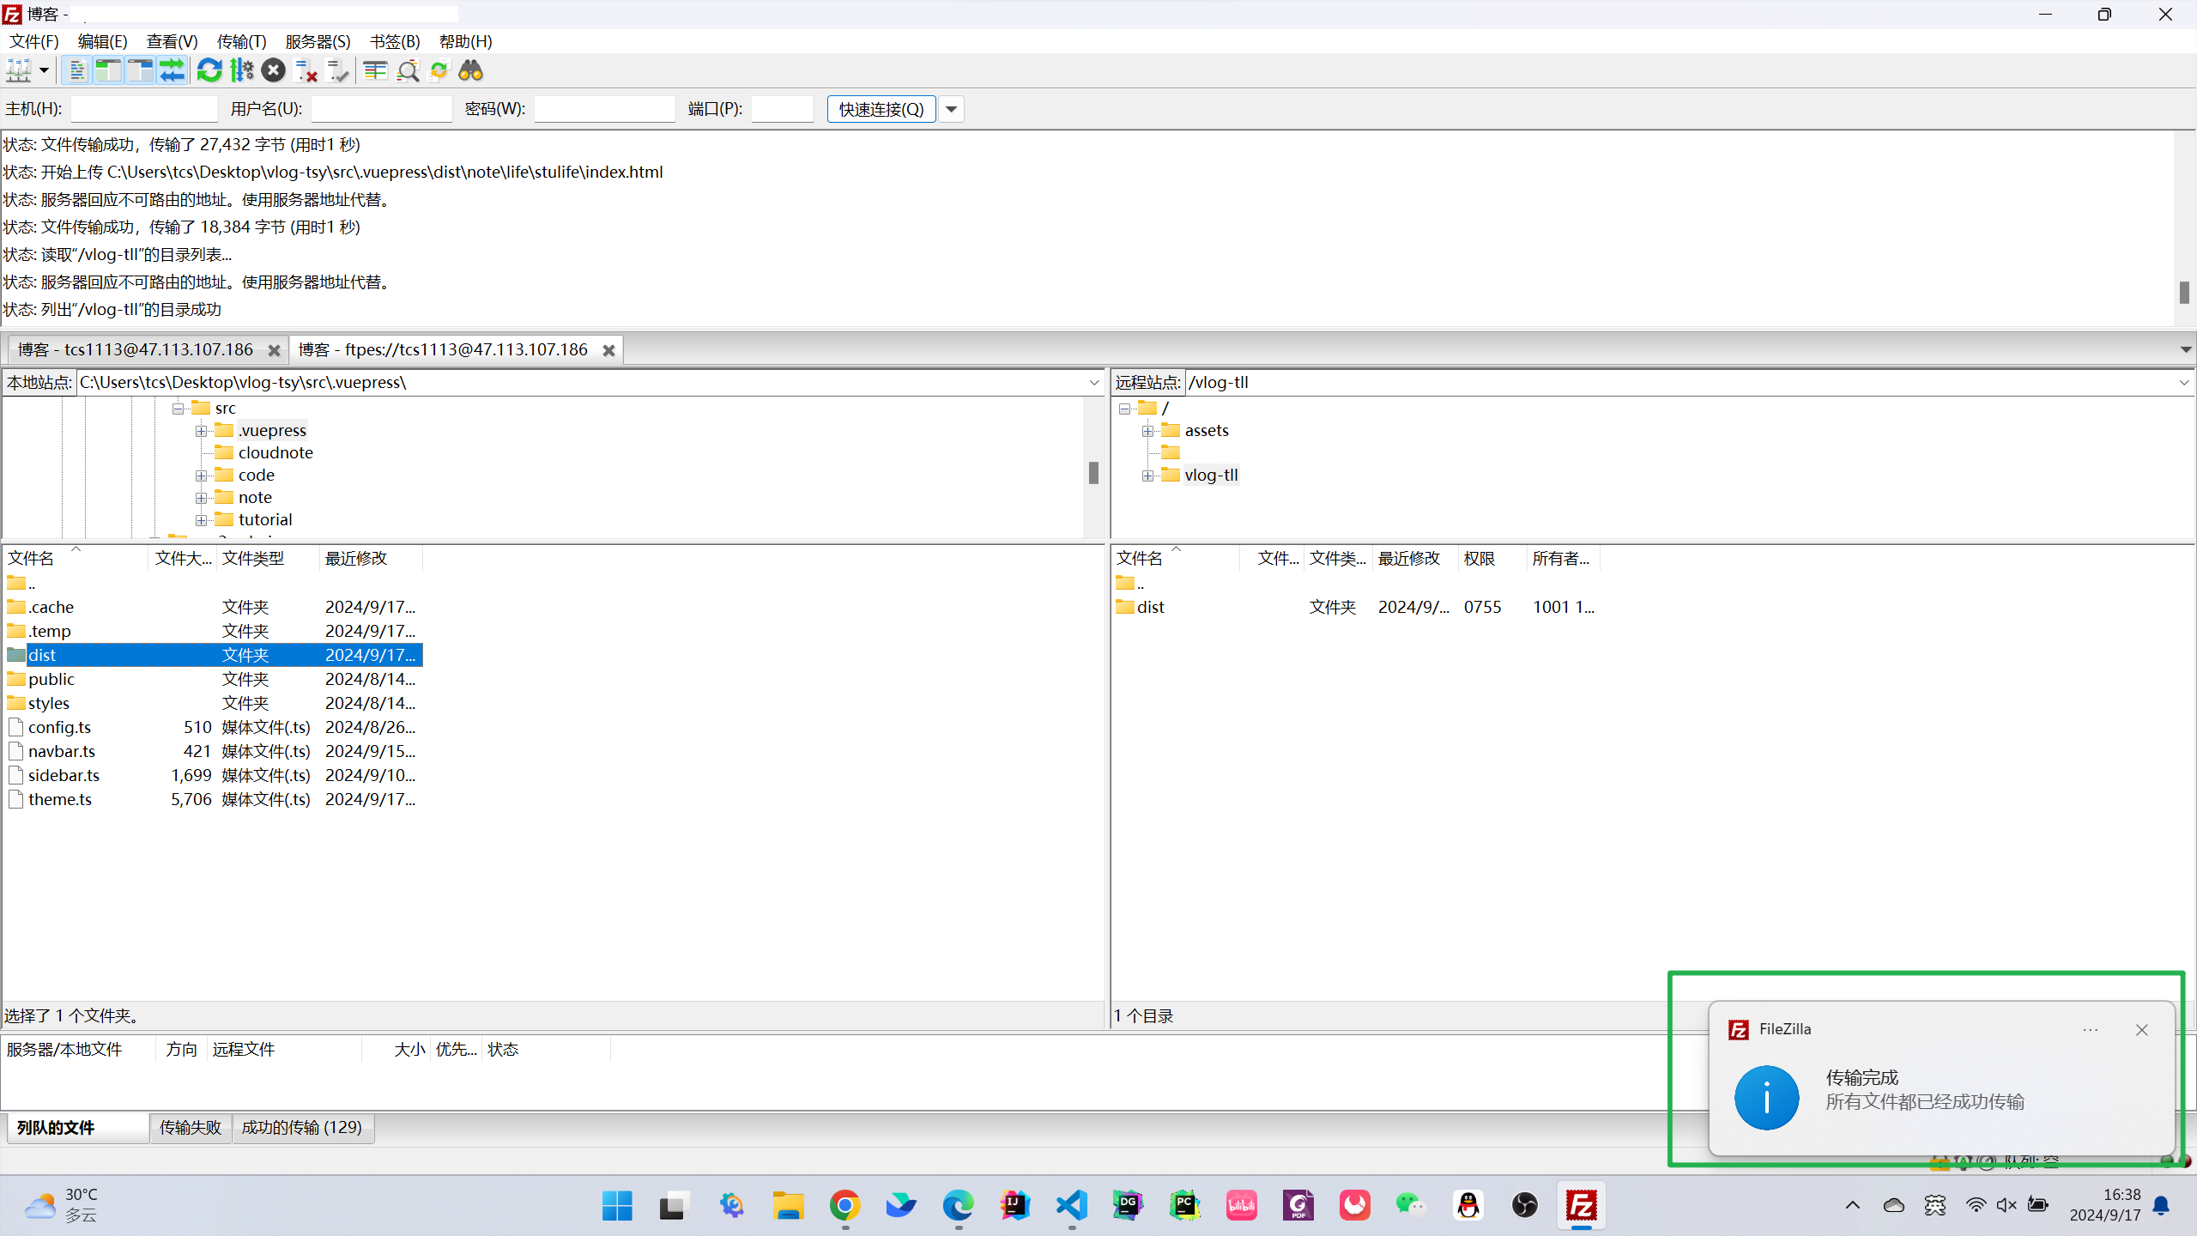This screenshot has width=2197, height=1236.
Task: Toggle the remote directory tree display
Action: click(140, 70)
